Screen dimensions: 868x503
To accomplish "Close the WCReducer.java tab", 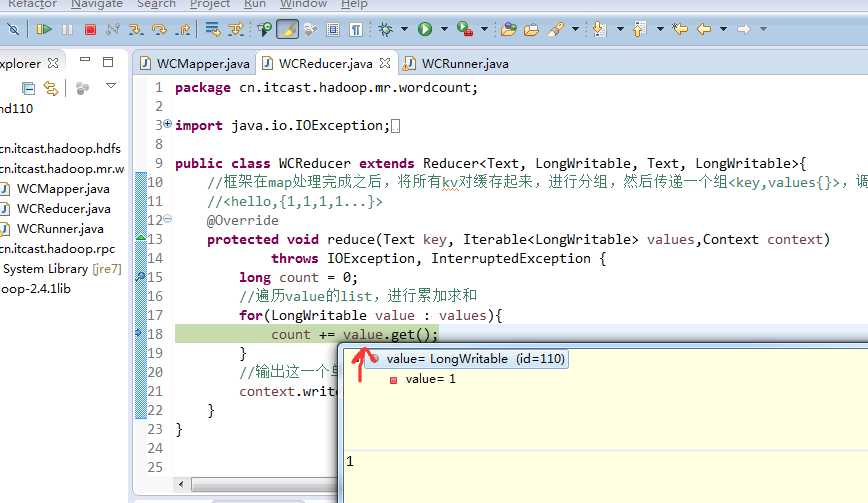I will (385, 63).
